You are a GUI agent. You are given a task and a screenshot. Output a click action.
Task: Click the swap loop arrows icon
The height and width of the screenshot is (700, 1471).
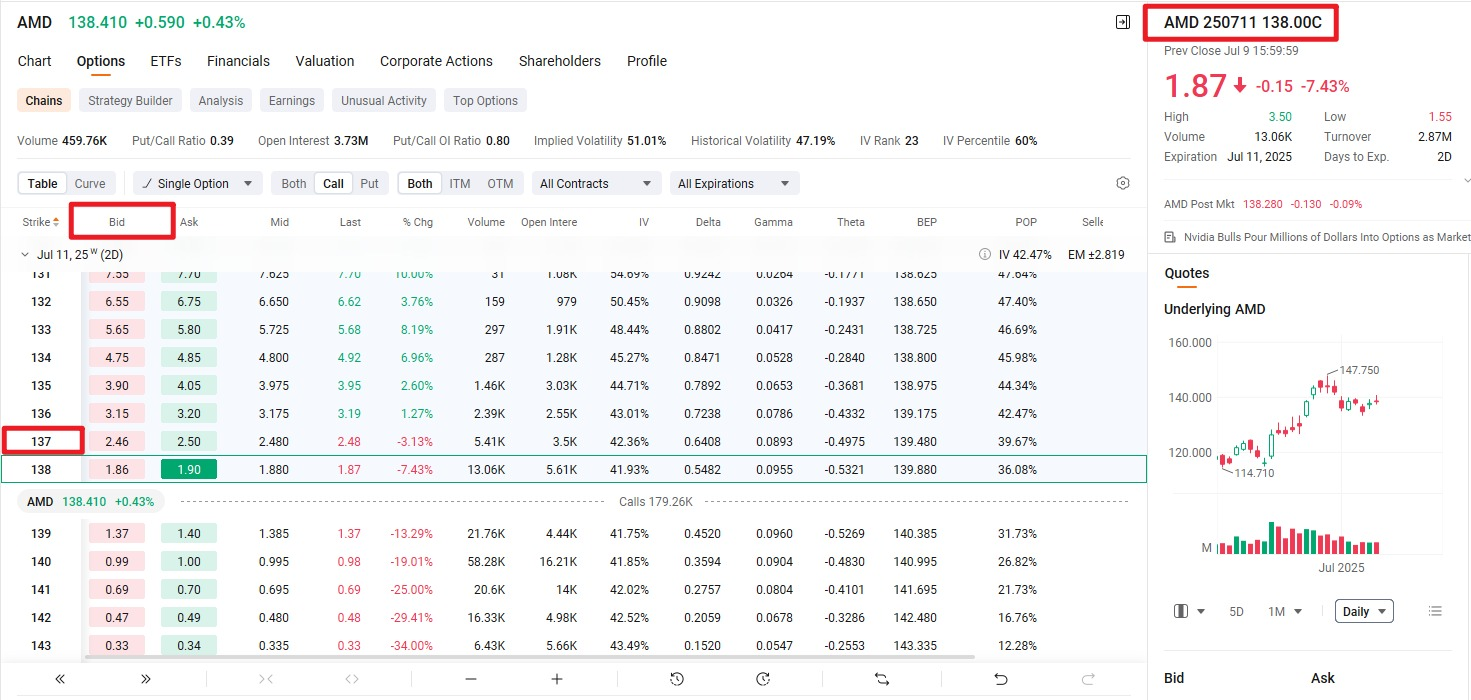pyautogui.click(x=882, y=679)
